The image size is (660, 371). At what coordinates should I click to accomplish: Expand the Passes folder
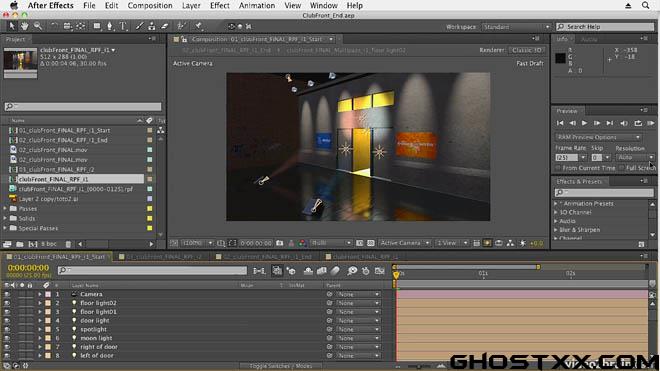tap(5, 208)
